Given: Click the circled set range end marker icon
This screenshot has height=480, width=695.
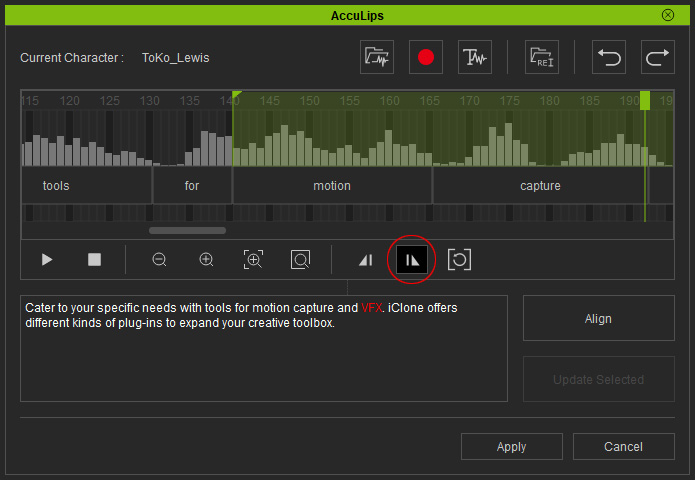Looking at the screenshot, I should pyautogui.click(x=411, y=260).
